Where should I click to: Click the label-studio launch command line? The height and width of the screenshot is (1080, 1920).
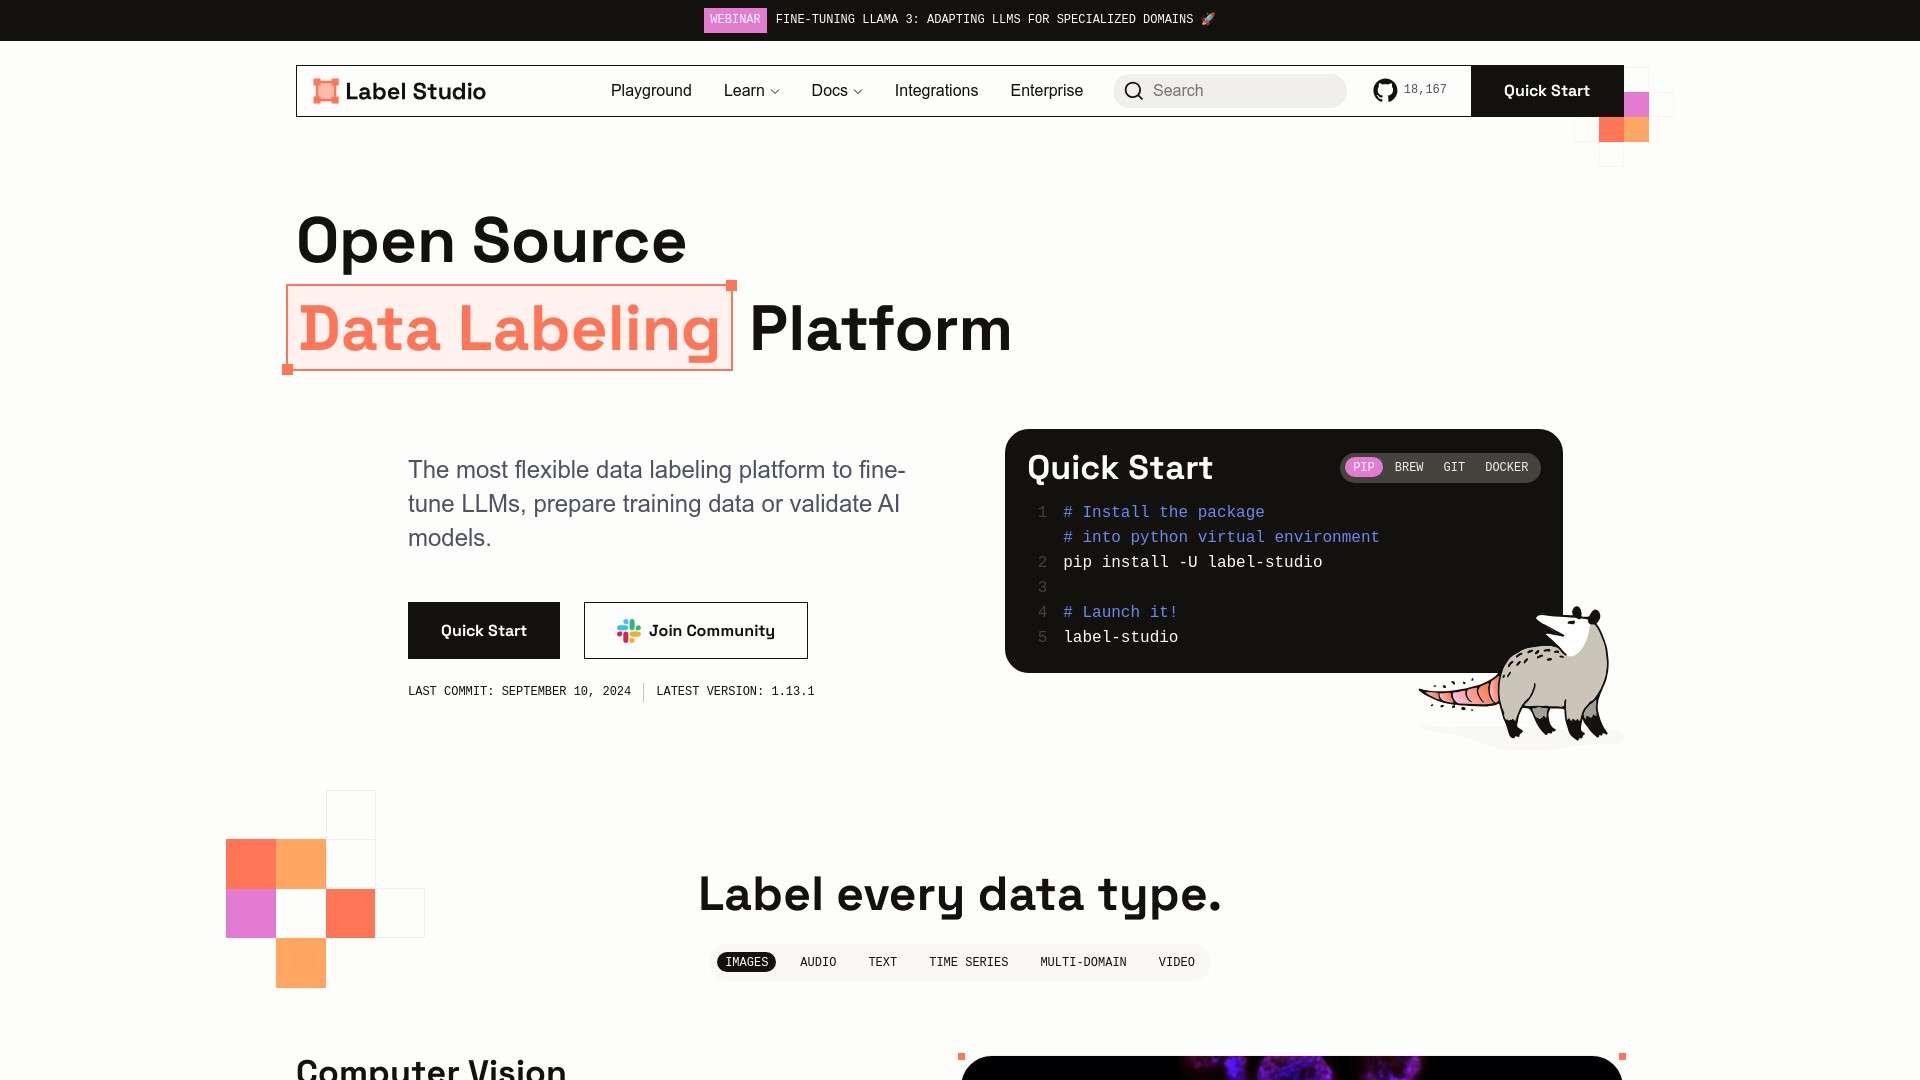(x=1120, y=637)
